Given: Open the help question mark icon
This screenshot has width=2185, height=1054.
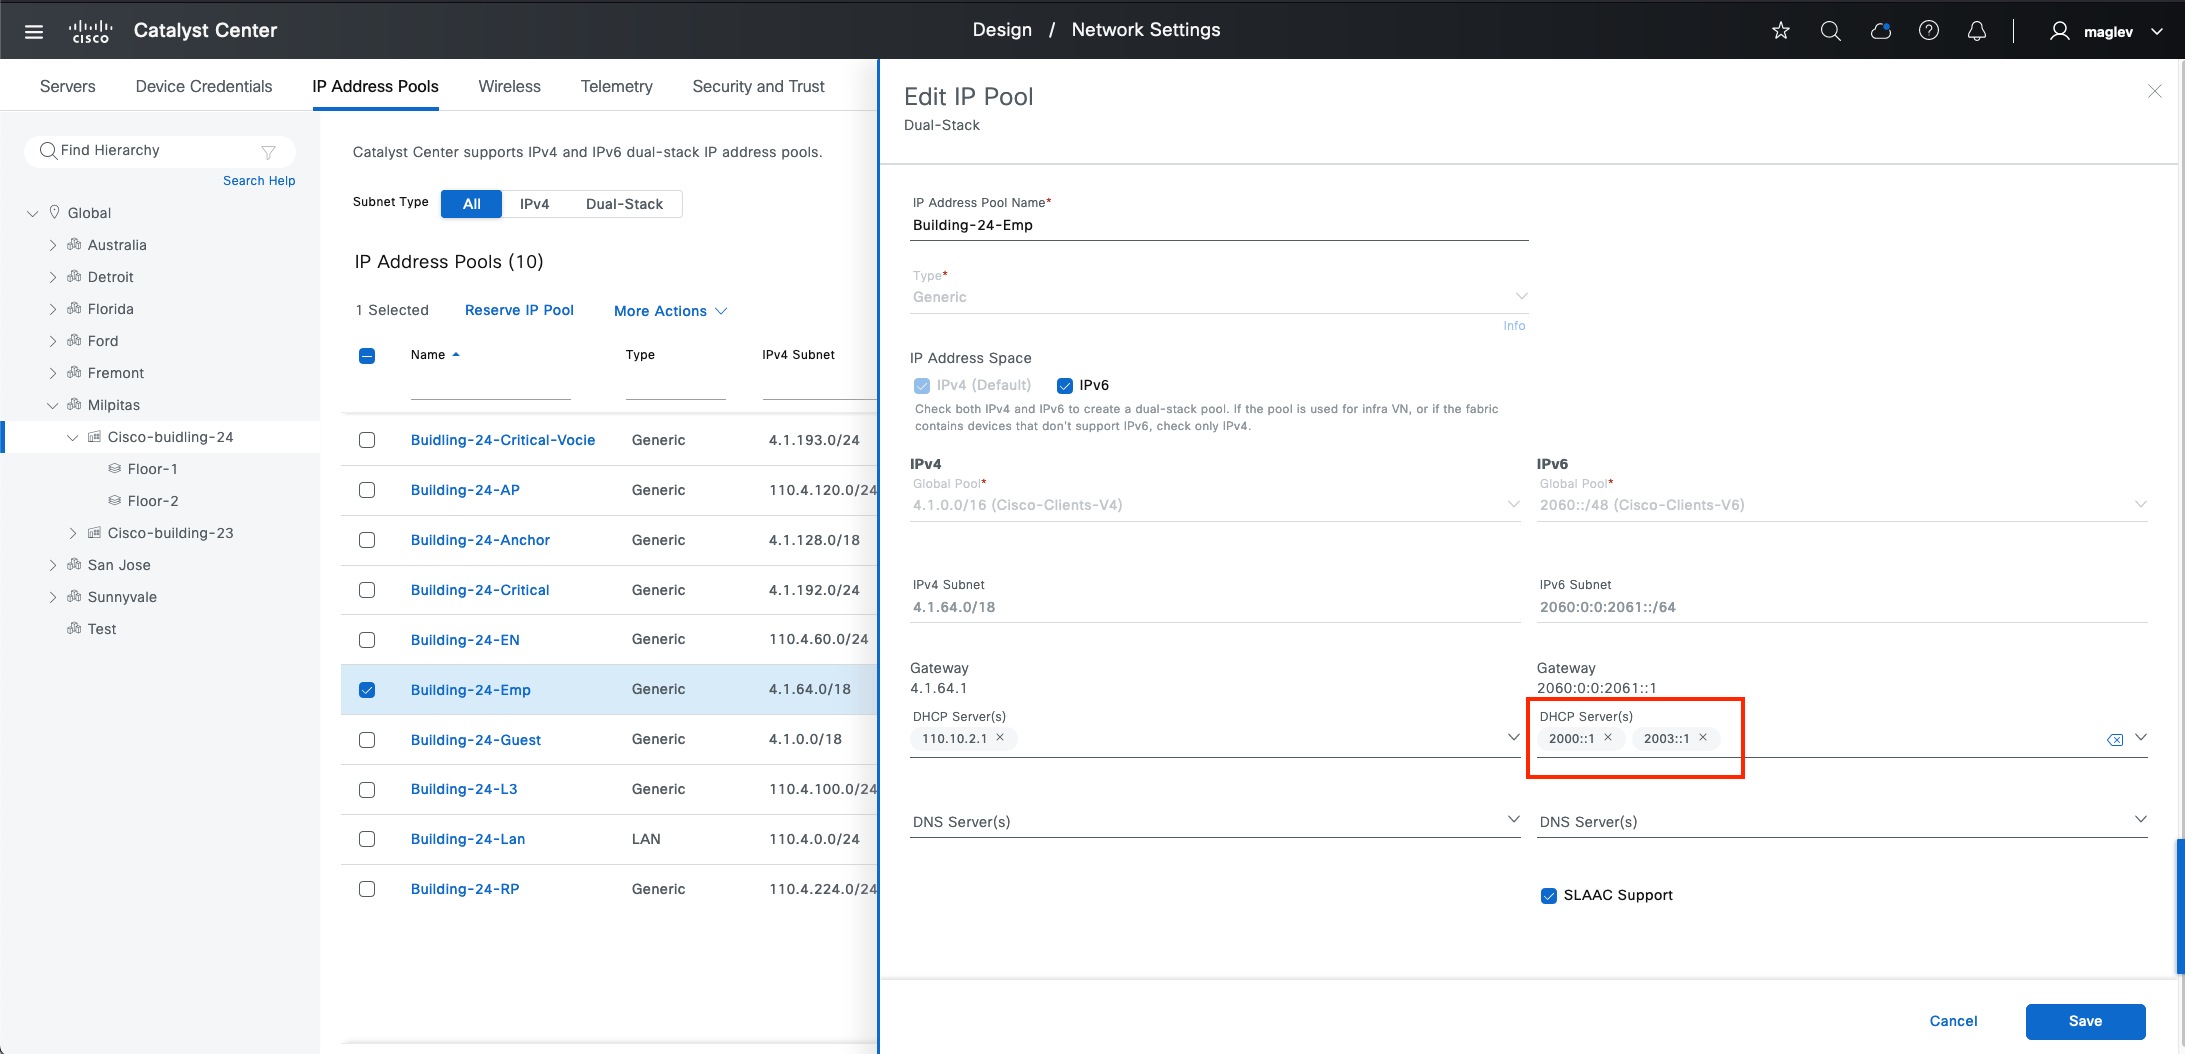Looking at the screenshot, I should point(1929,31).
